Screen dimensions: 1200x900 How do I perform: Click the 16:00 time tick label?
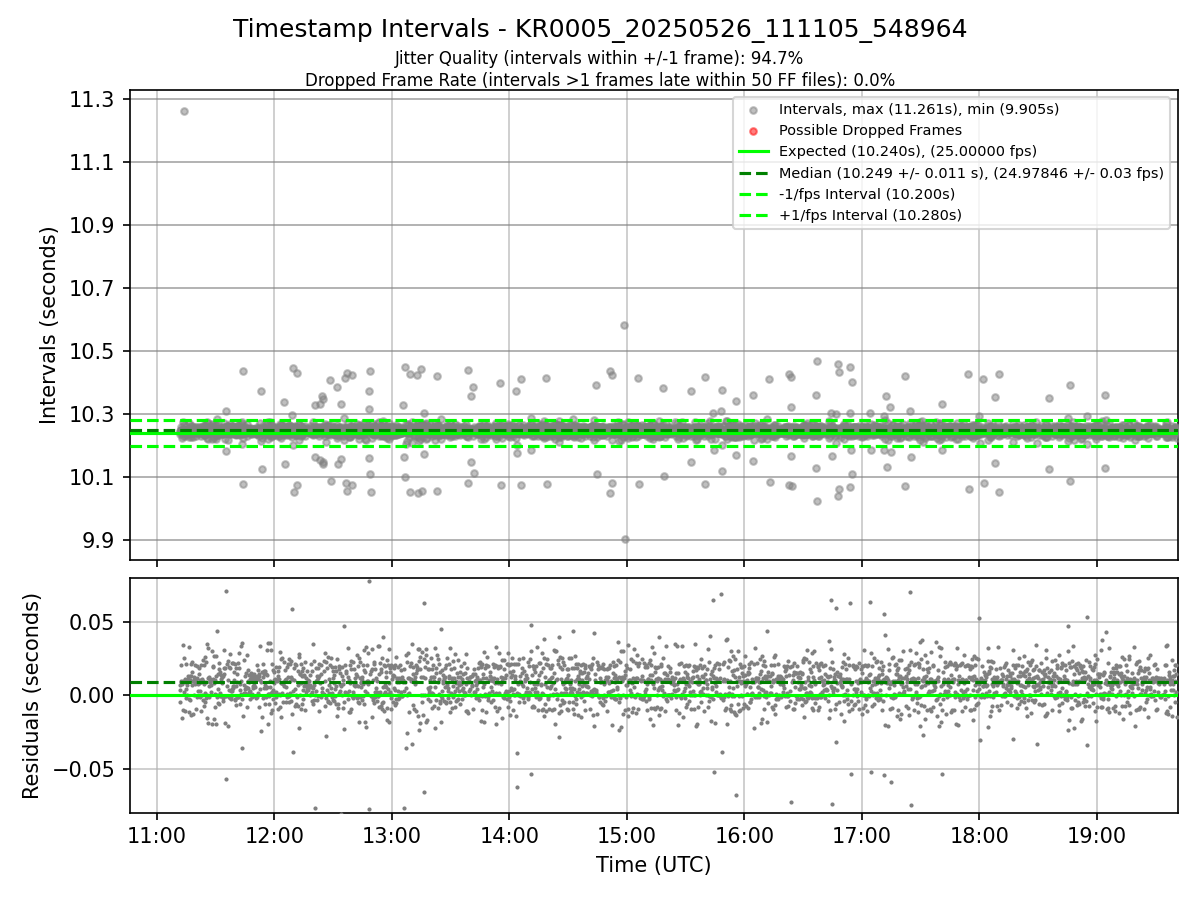(744, 835)
